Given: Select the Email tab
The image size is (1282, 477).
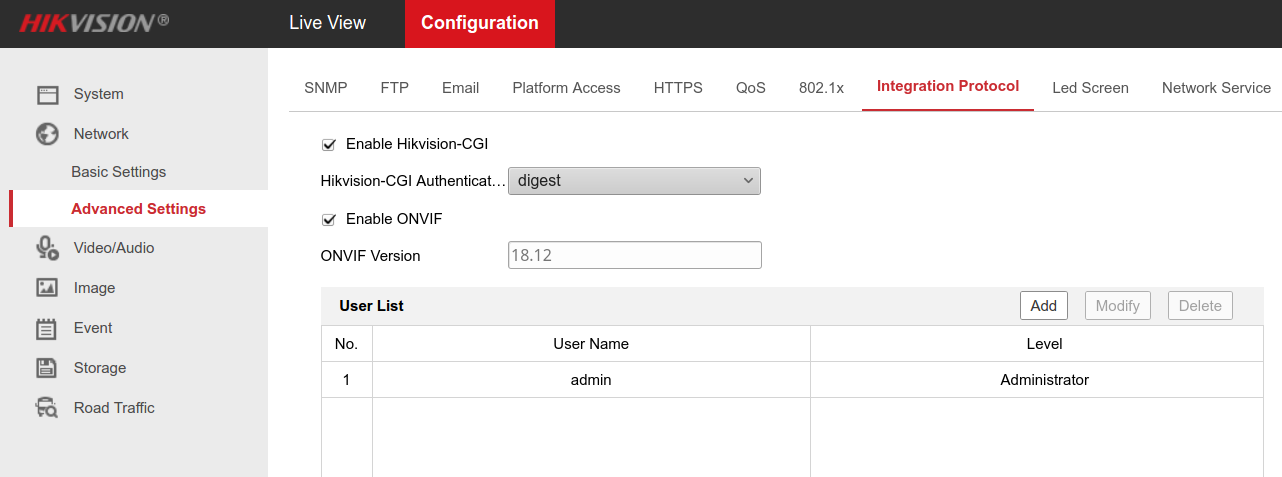Looking at the screenshot, I should pyautogui.click(x=461, y=88).
